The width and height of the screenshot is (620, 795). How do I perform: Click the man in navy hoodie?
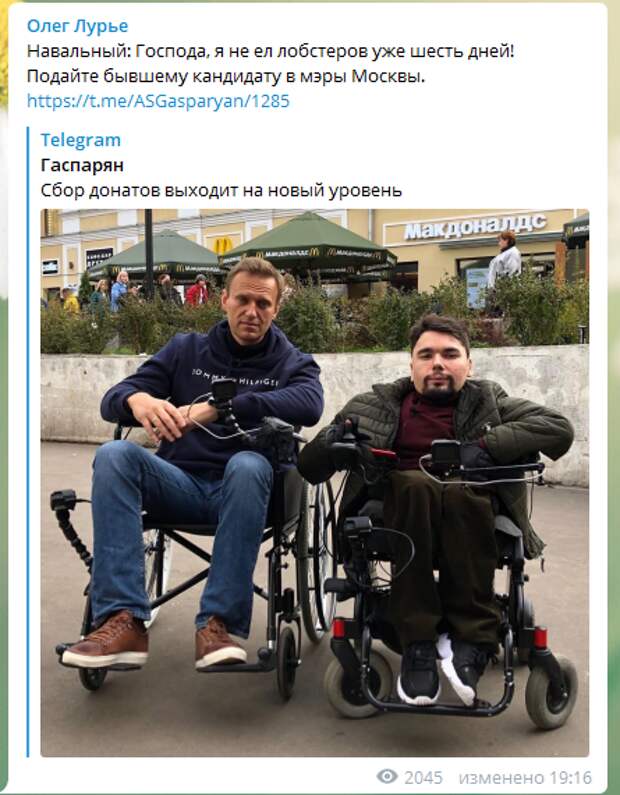pyautogui.click(x=203, y=456)
